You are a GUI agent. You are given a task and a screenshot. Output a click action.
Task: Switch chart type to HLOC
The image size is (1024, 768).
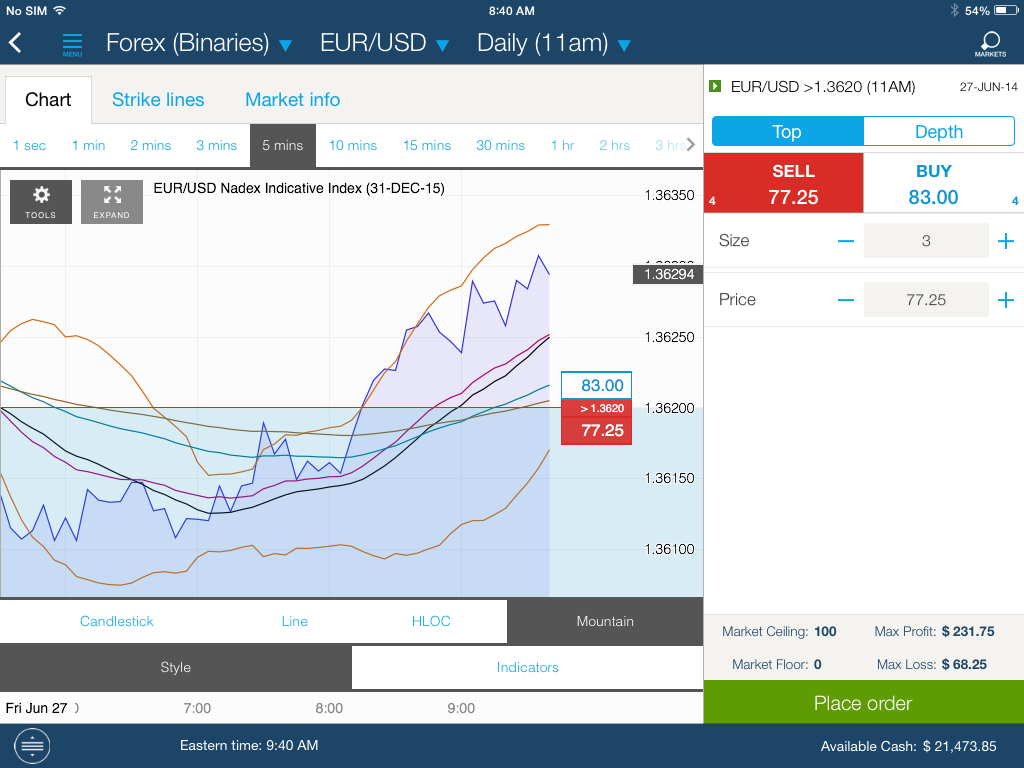pos(431,621)
